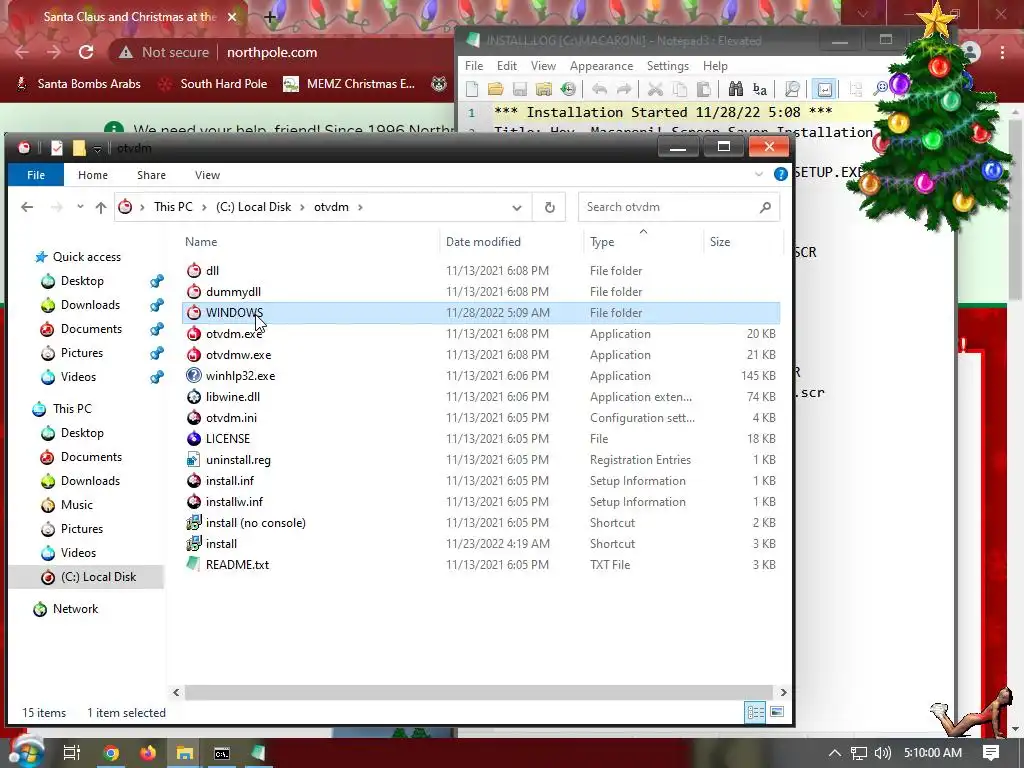Click Copy icon in Notepad3 toolbar
1024x768 pixels.
click(679, 89)
